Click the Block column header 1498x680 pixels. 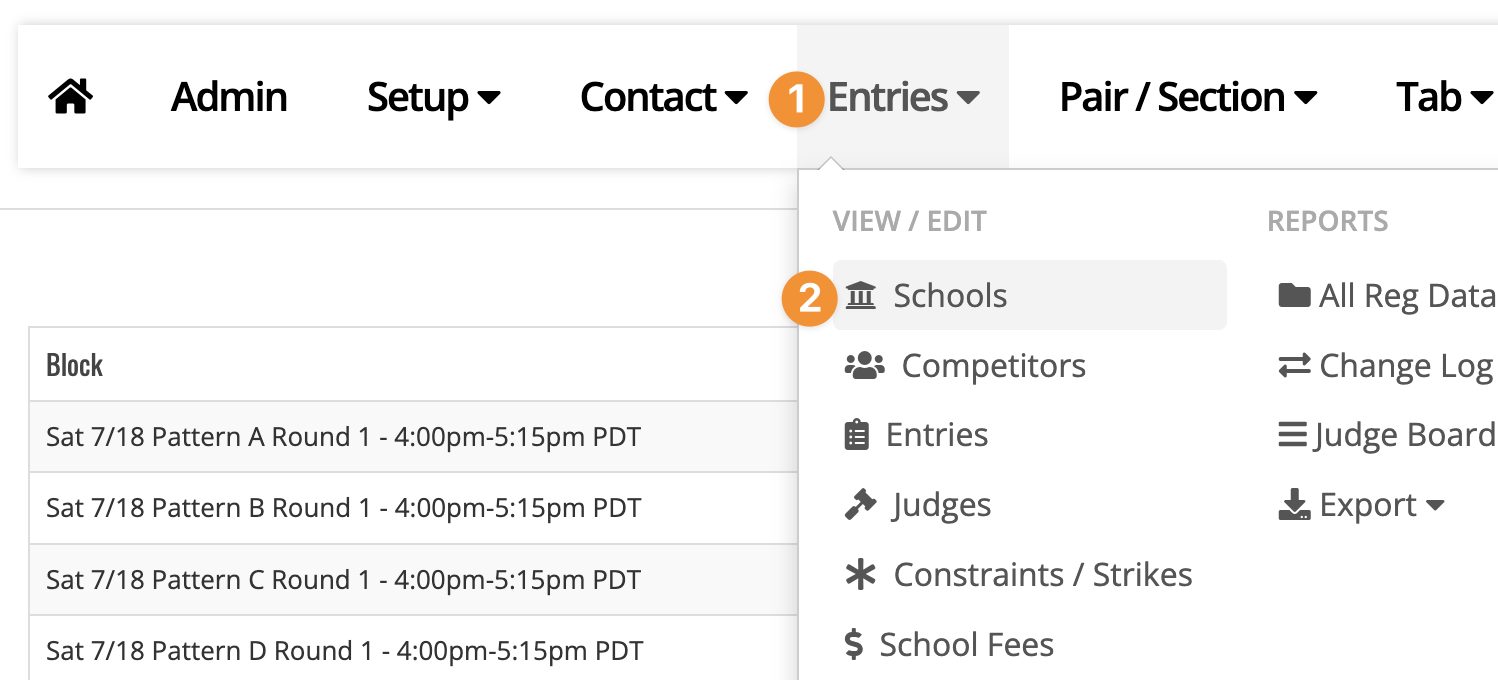[75, 365]
